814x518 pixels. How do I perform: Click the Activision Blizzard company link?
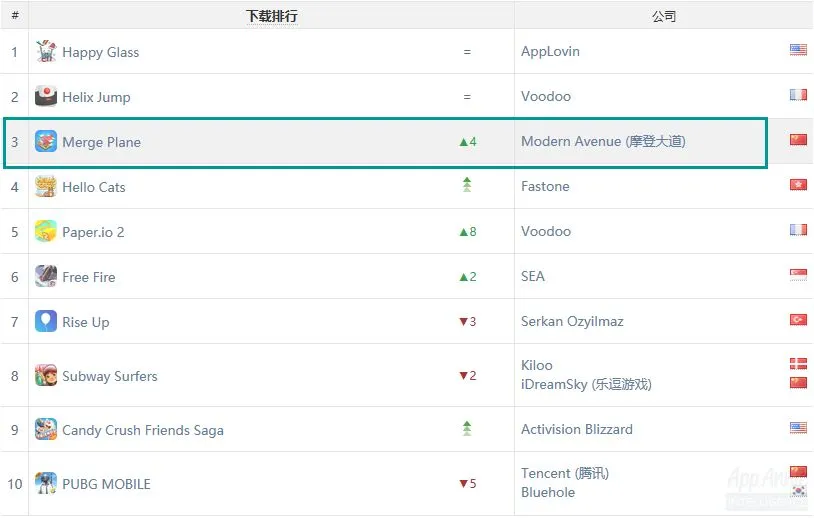coord(577,430)
